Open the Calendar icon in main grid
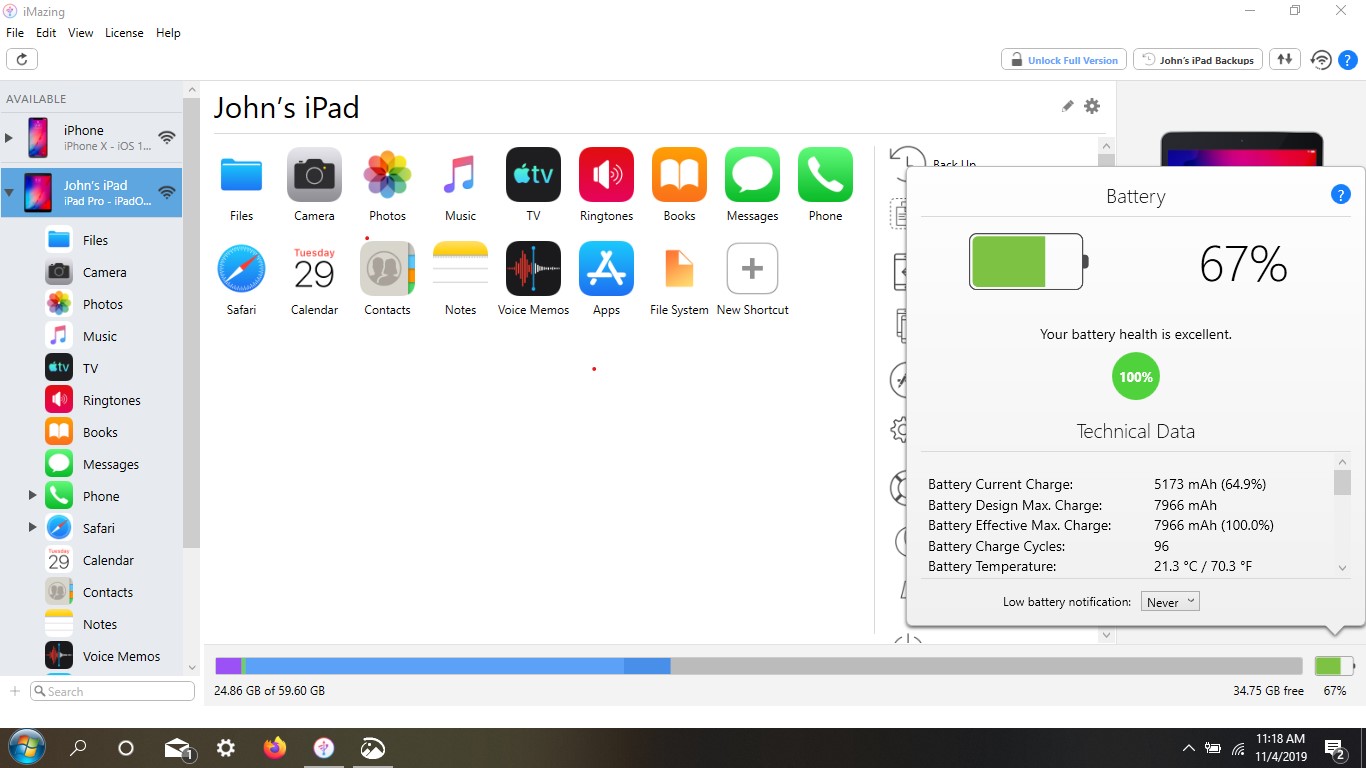The width and height of the screenshot is (1366, 768). [x=314, y=269]
